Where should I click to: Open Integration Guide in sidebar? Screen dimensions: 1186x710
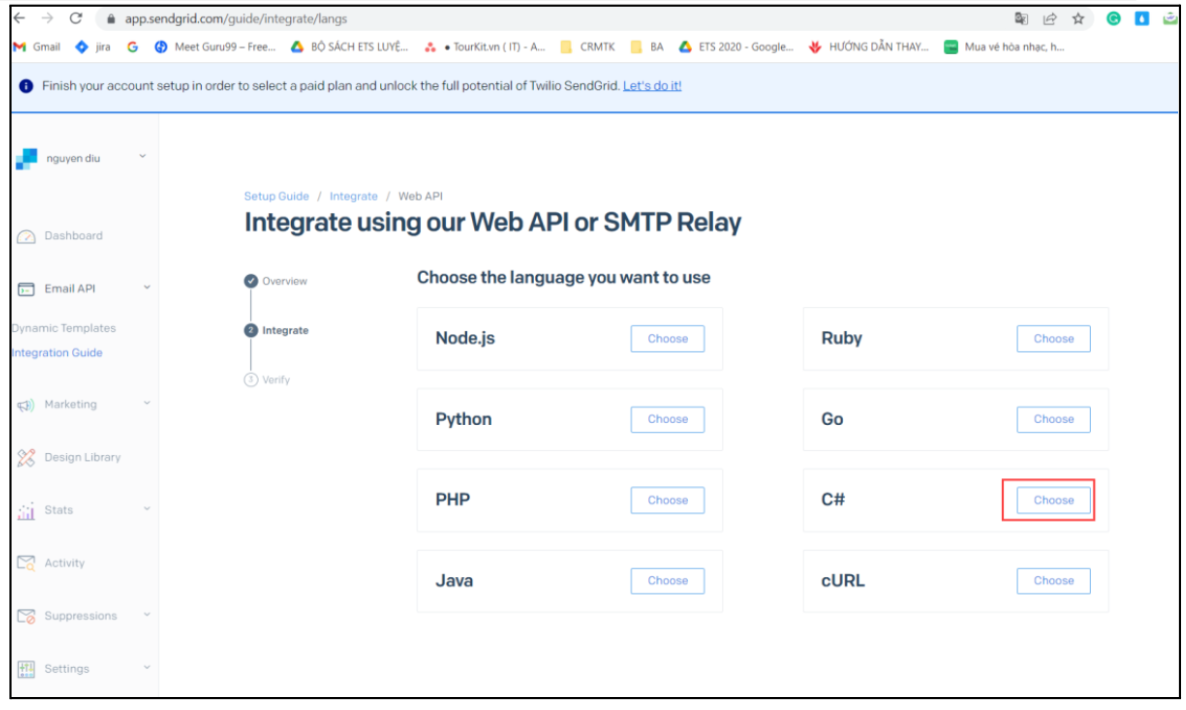[x=57, y=353]
